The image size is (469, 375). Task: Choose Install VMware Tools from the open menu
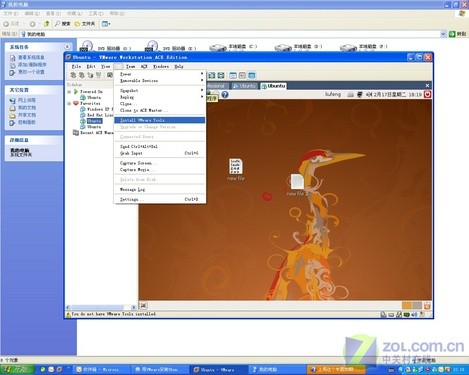tap(159, 120)
